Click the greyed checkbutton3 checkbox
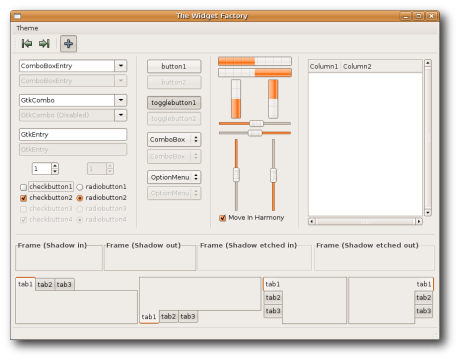 click(x=23, y=209)
